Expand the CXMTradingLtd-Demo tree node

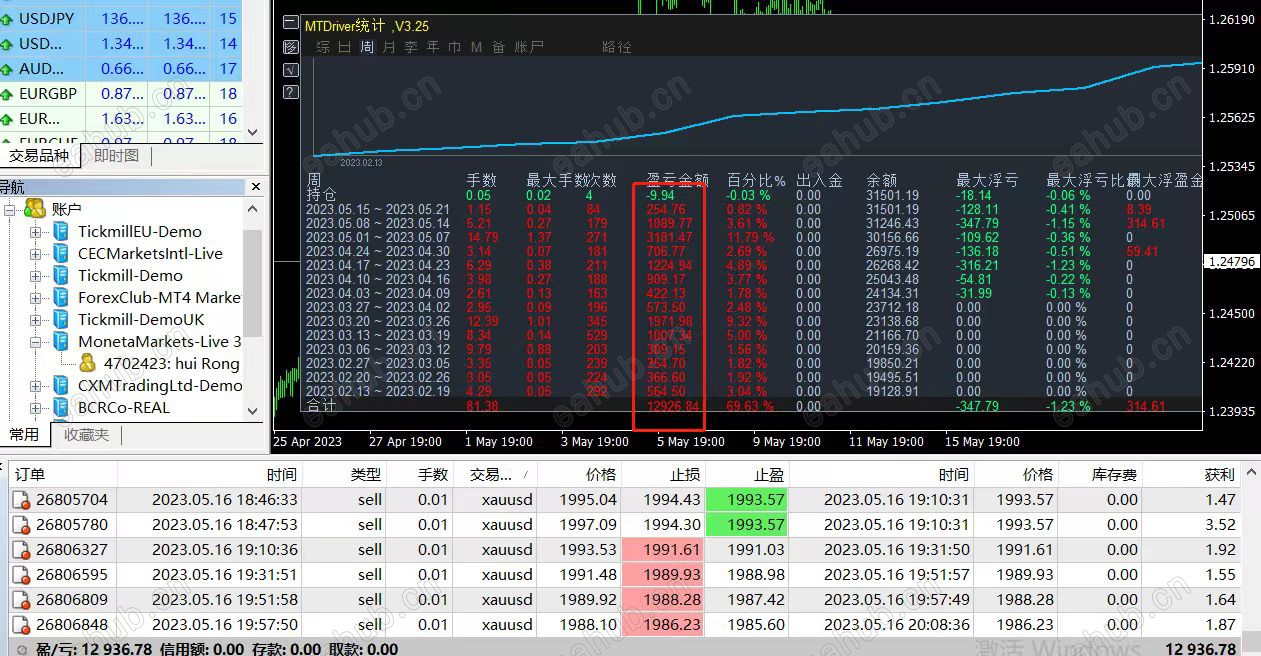tap(36, 386)
